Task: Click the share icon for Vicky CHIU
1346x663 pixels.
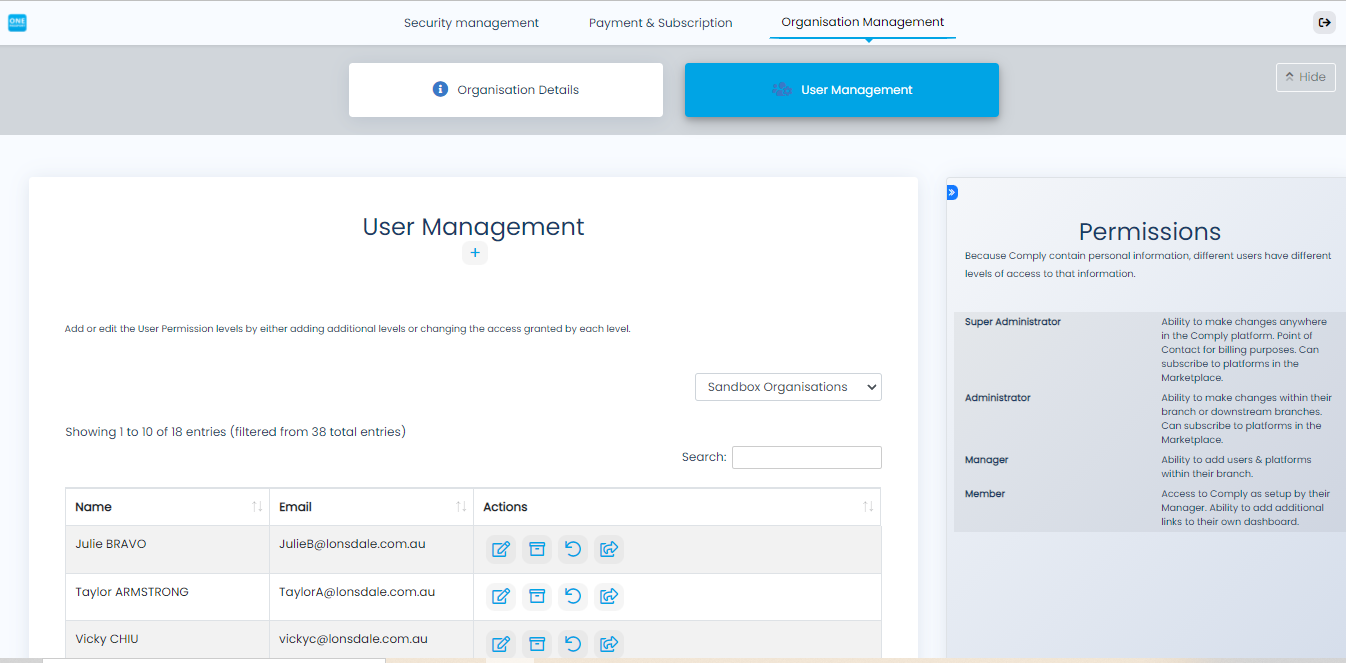Action: pyautogui.click(x=609, y=644)
